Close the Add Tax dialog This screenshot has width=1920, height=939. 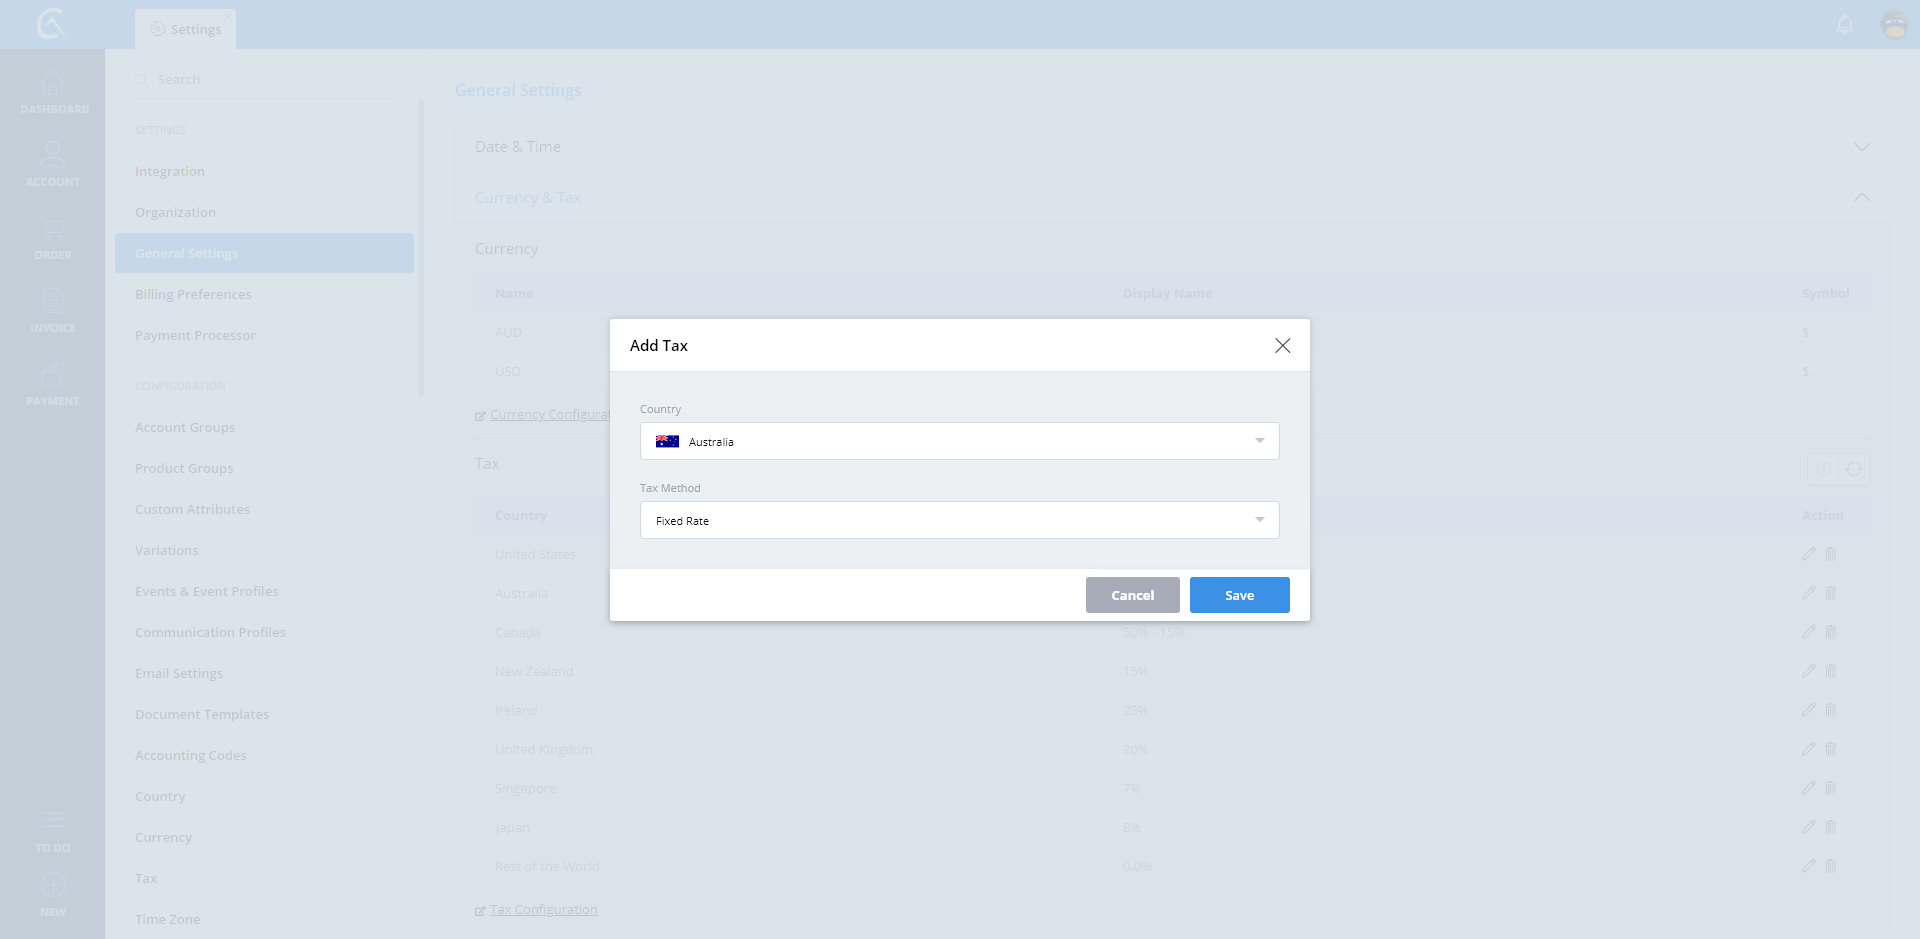1282,346
